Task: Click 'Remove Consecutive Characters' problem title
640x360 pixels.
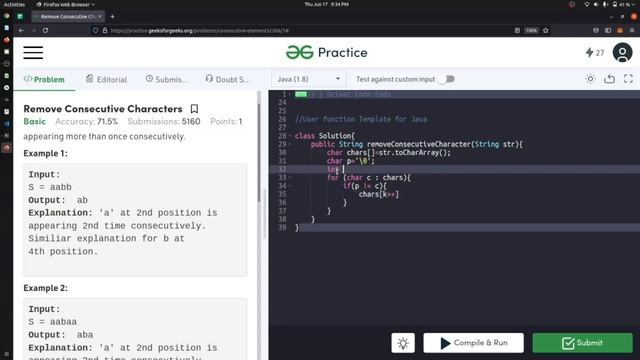Action: [x=103, y=109]
